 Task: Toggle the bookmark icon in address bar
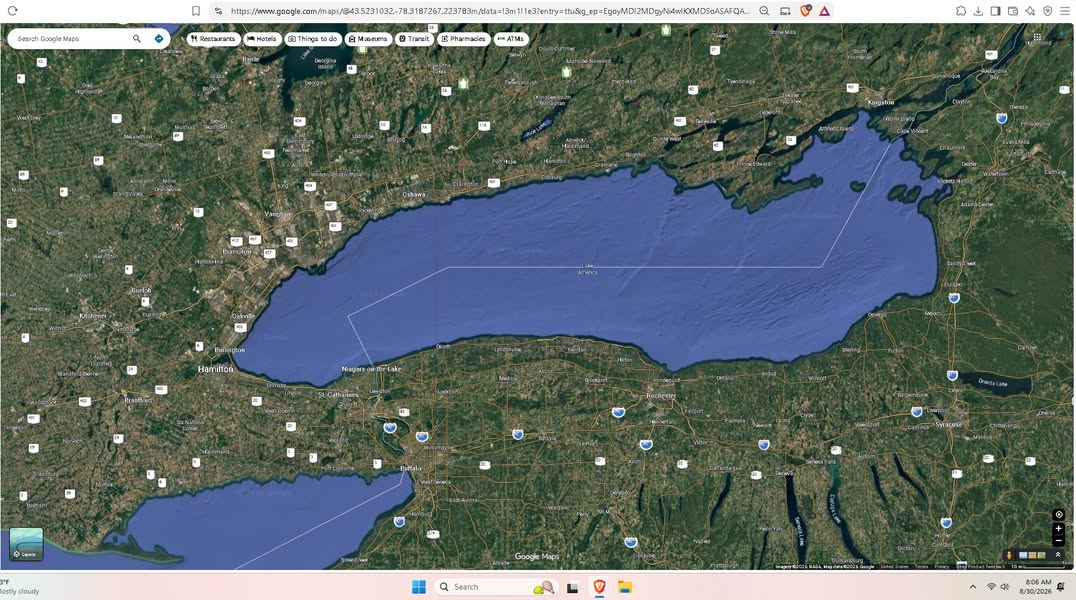(196, 11)
